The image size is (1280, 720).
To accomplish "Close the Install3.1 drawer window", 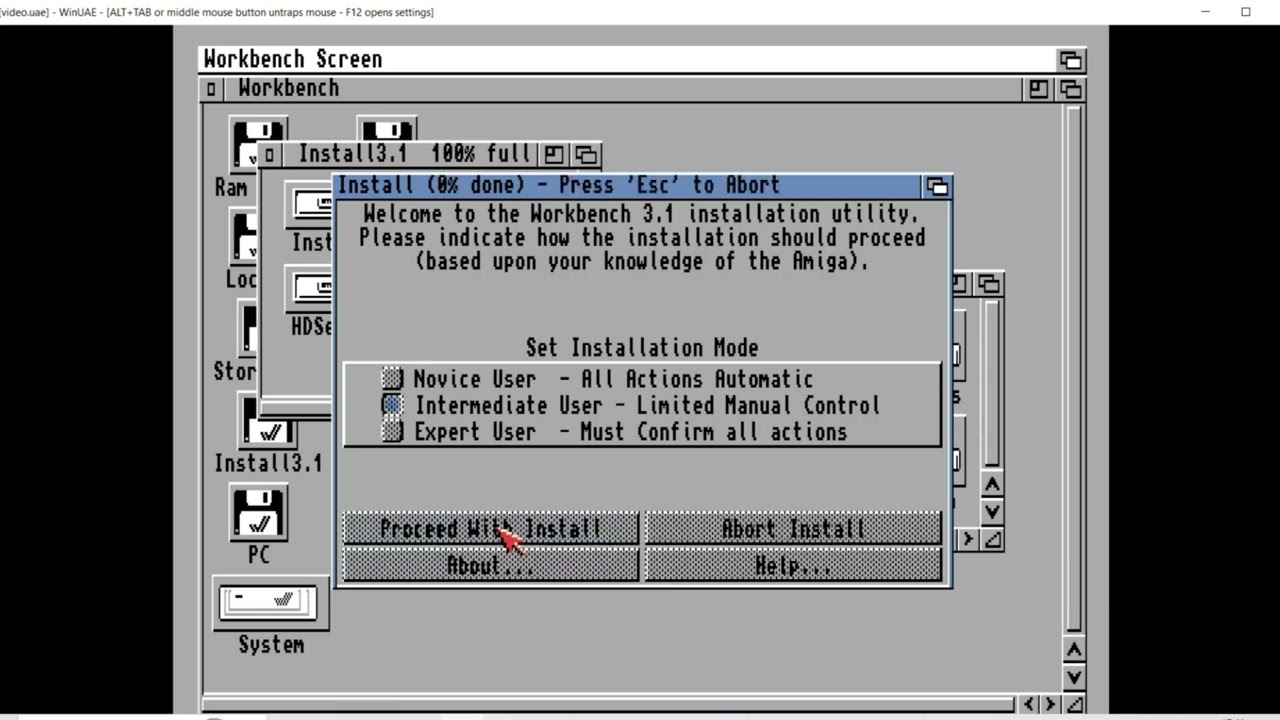I will (x=269, y=155).
